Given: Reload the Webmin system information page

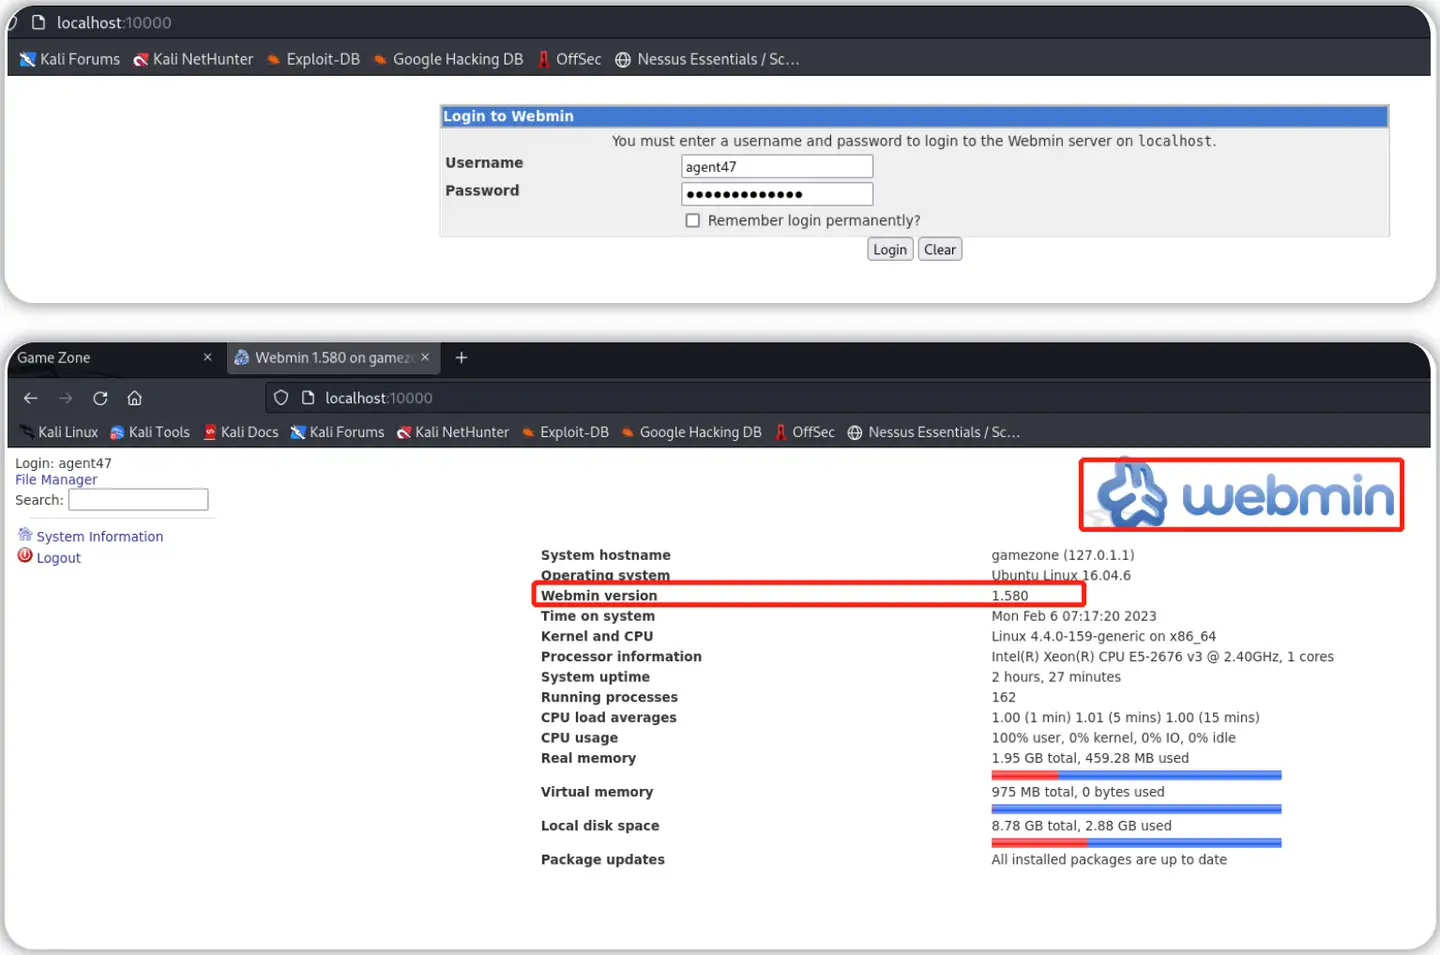Looking at the screenshot, I should (x=100, y=398).
